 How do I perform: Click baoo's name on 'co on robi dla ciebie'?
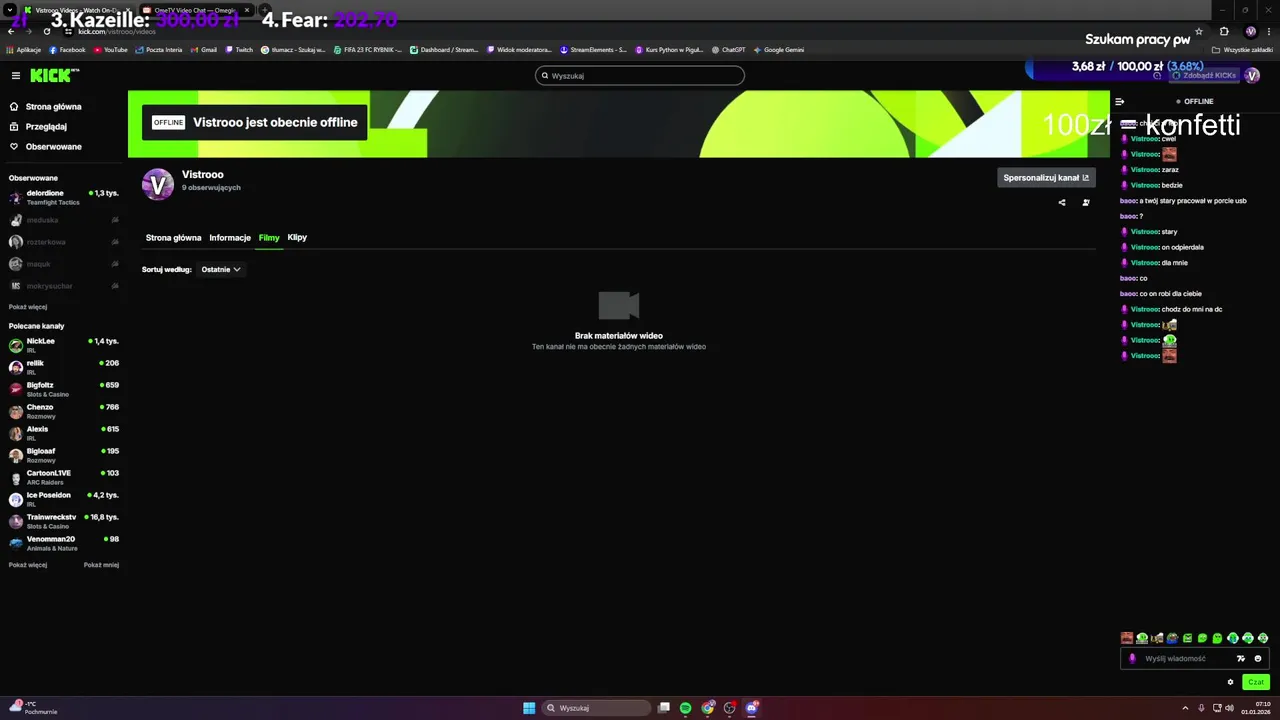pyautogui.click(x=1128, y=294)
